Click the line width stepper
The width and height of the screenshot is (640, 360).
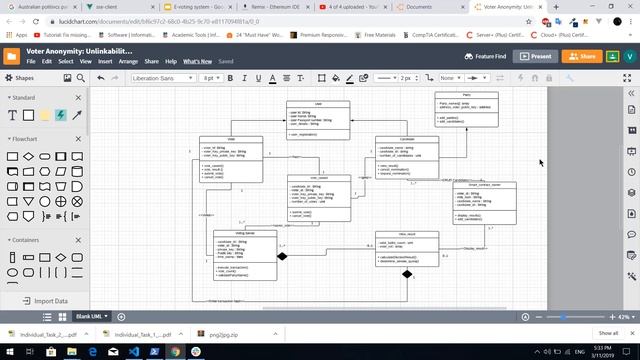[x=417, y=78]
